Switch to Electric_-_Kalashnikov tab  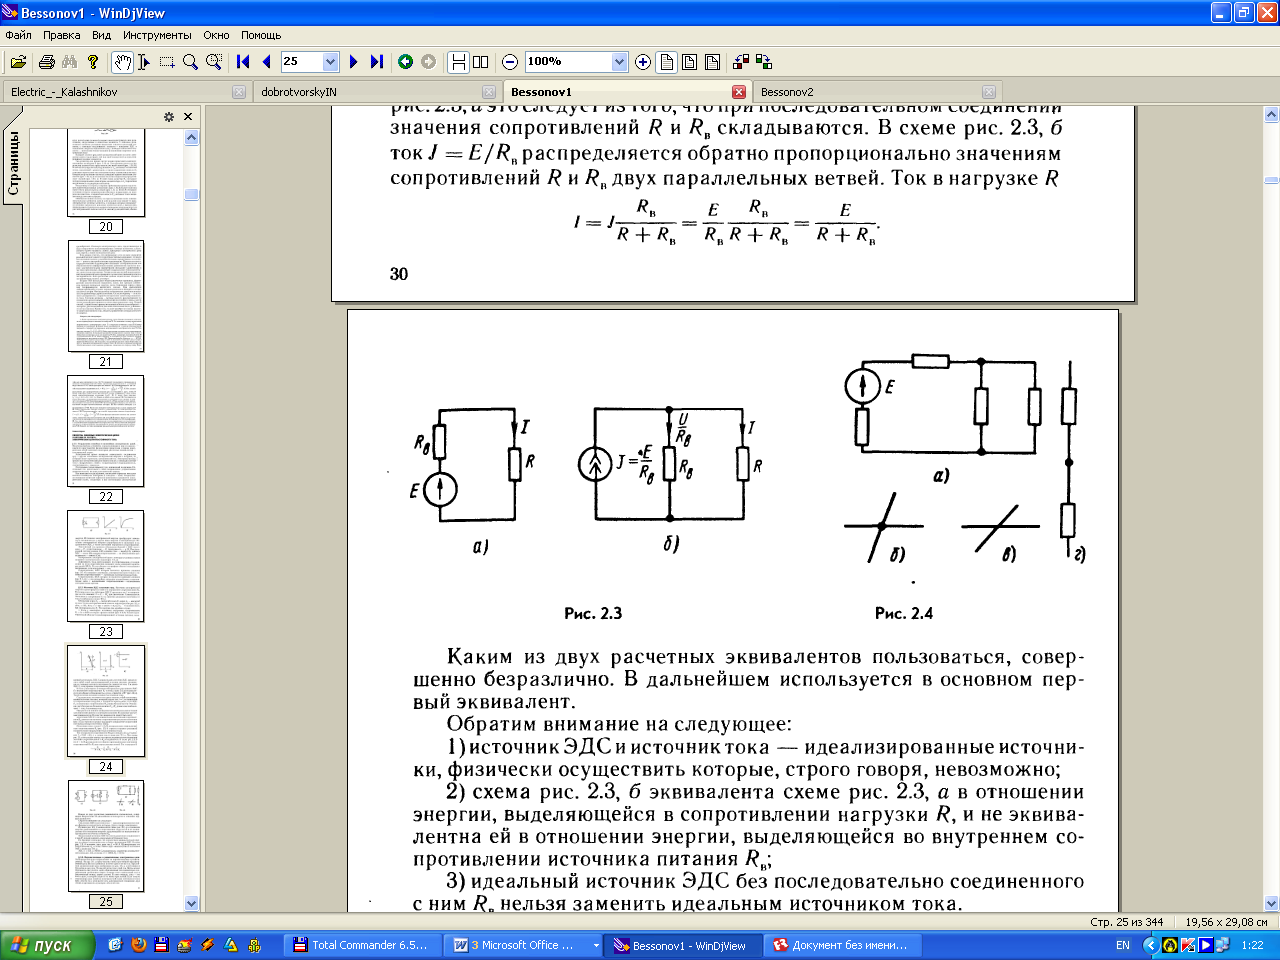tap(125, 92)
